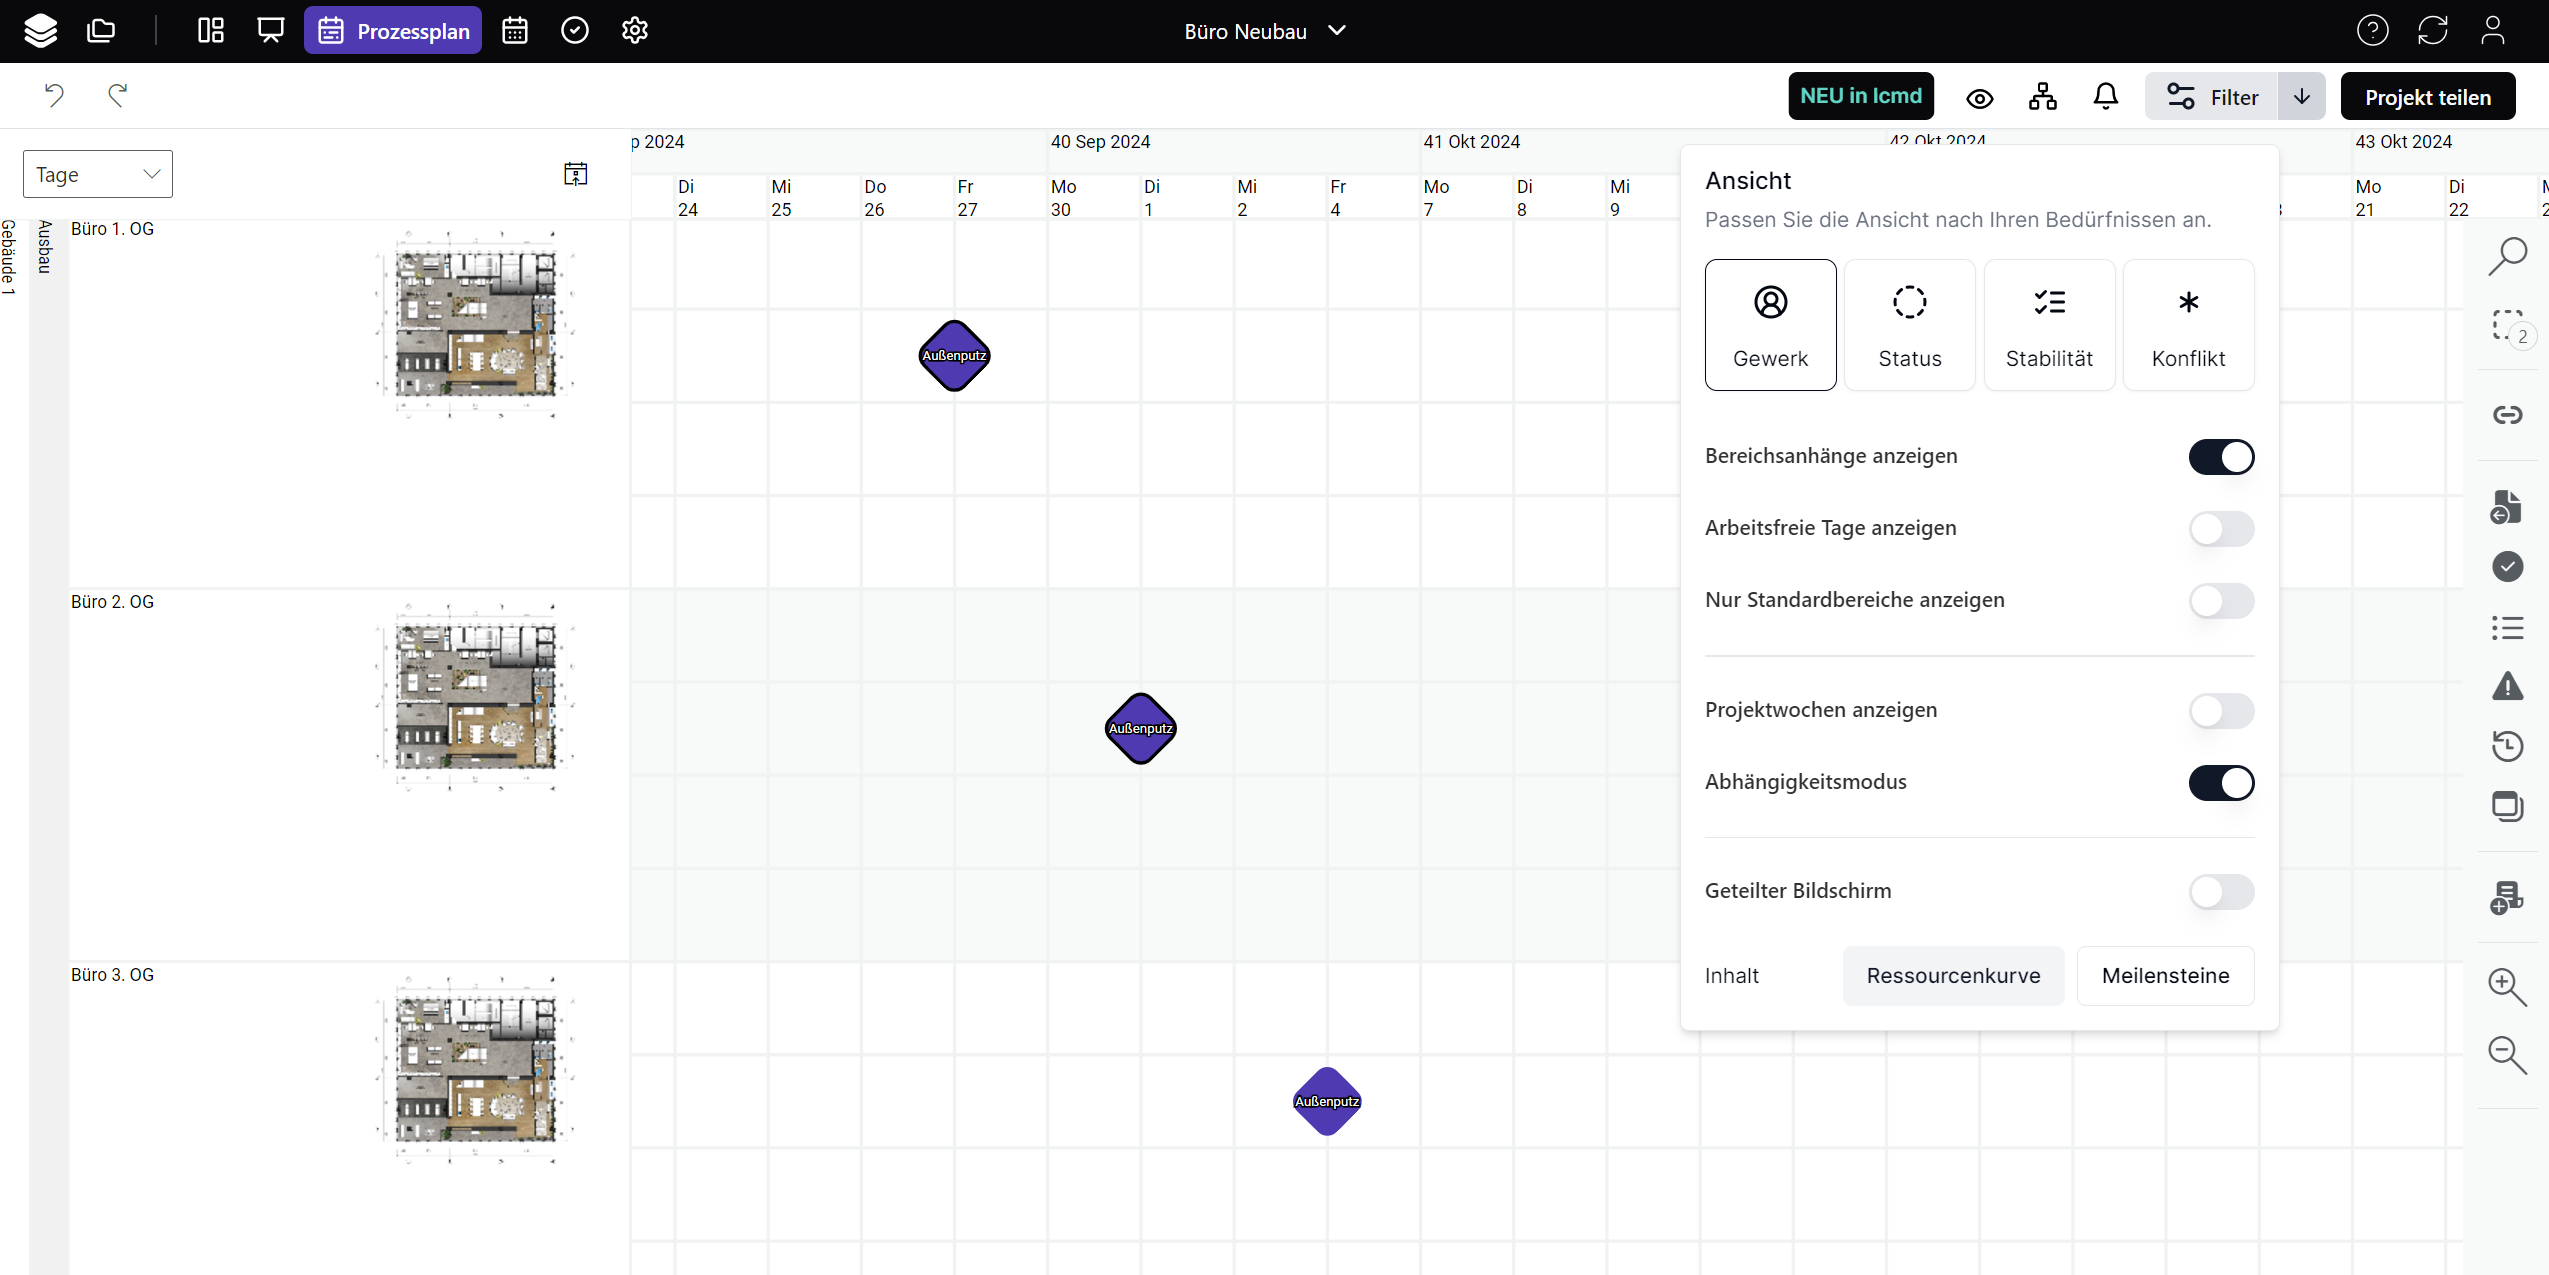Open the notifications bell icon
Image resolution: width=2549 pixels, height=1275 pixels.
click(x=2105, y=97)
